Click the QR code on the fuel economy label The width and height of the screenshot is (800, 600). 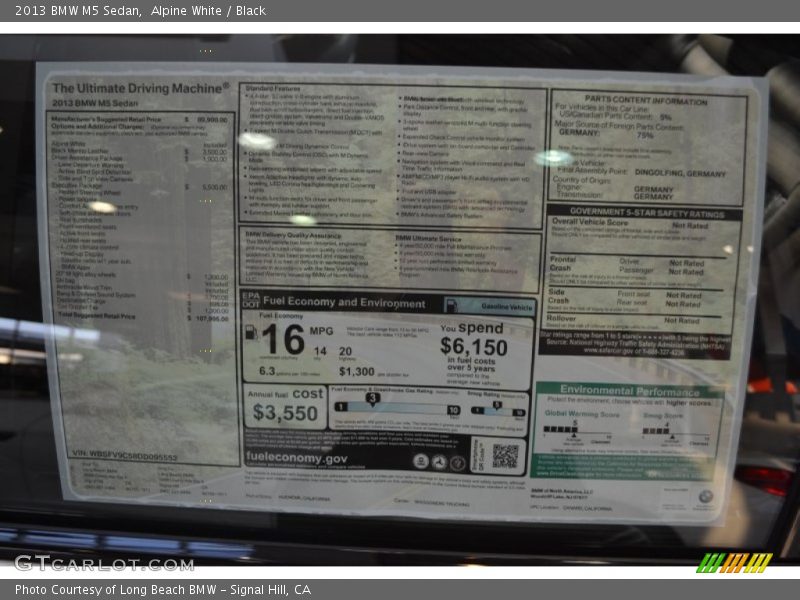click(x=506, y=456)
